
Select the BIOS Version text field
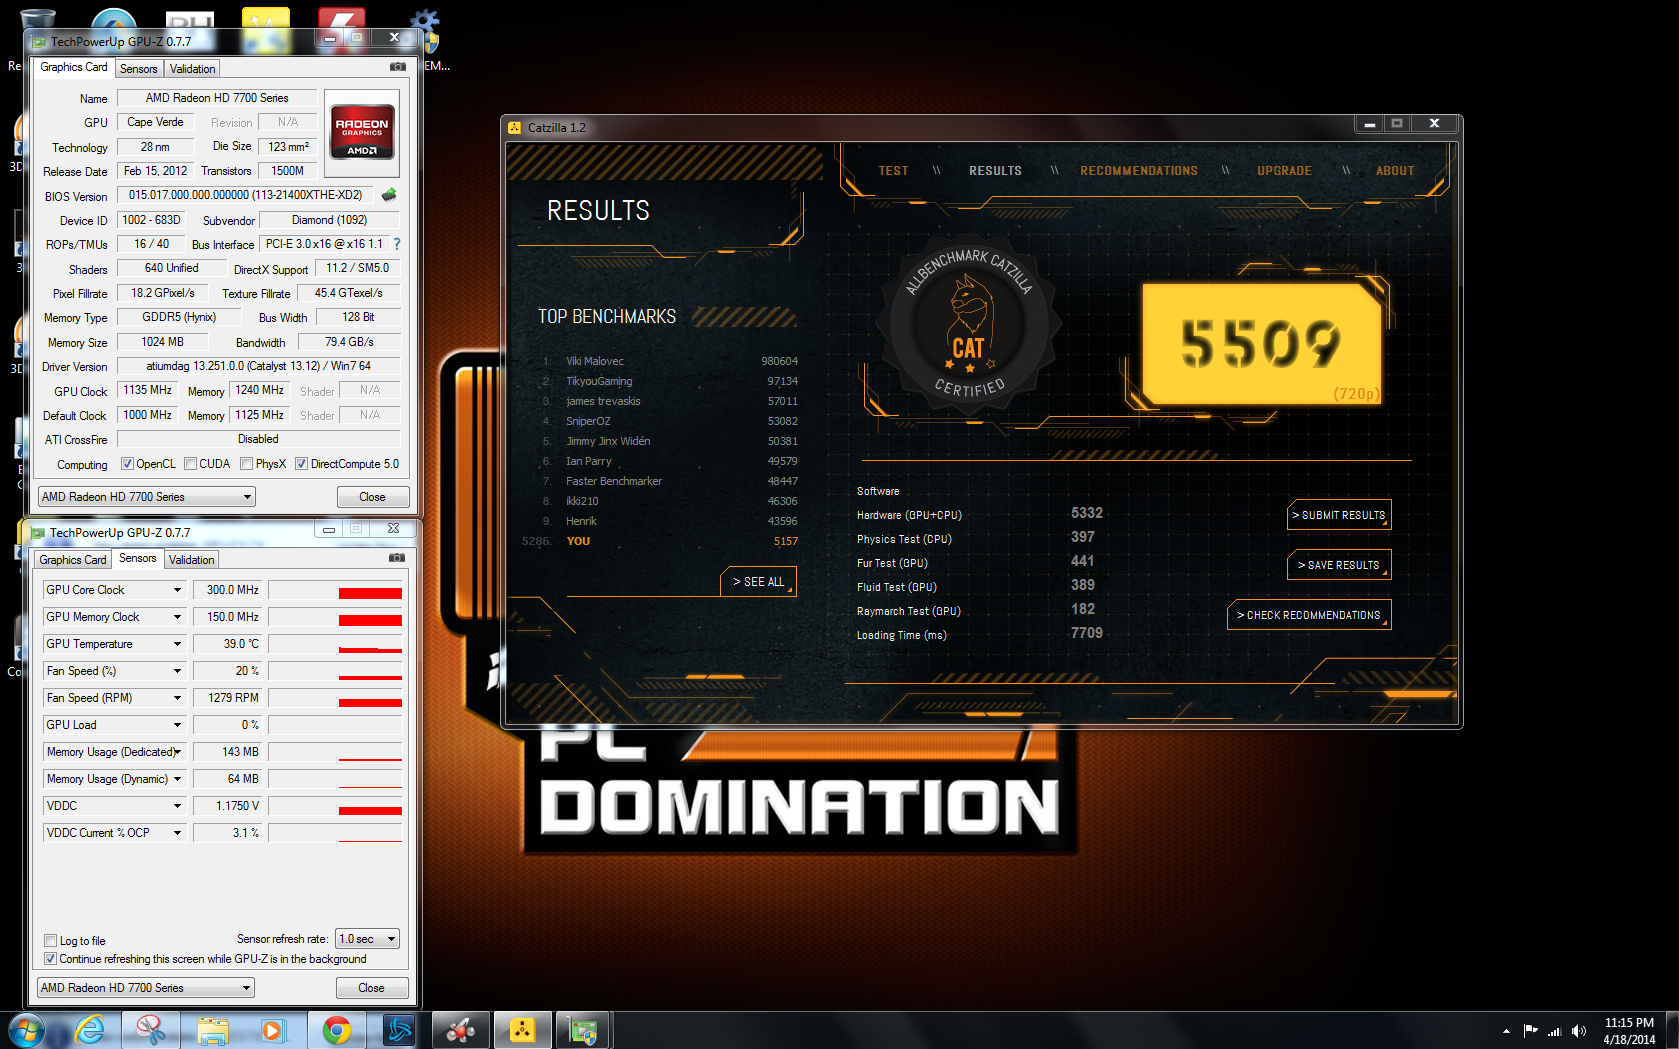point(245,195)
